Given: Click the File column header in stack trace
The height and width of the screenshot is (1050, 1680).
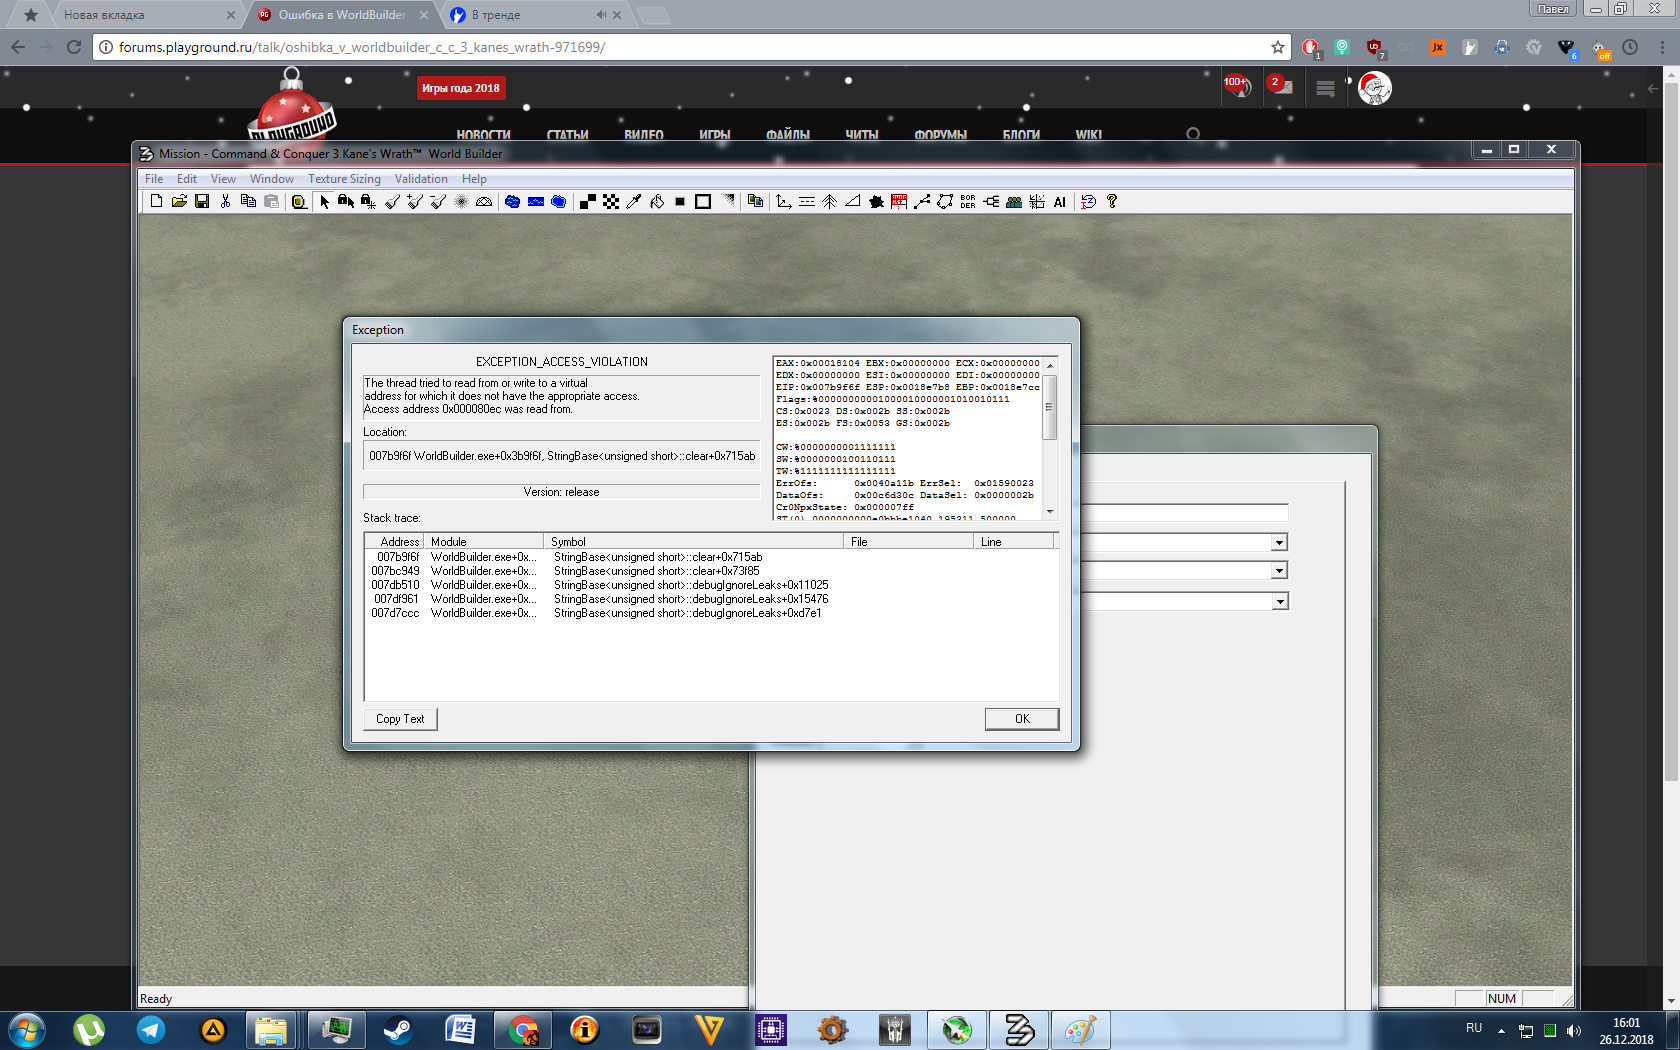Looking at the screenshot, I should point(909,541).
